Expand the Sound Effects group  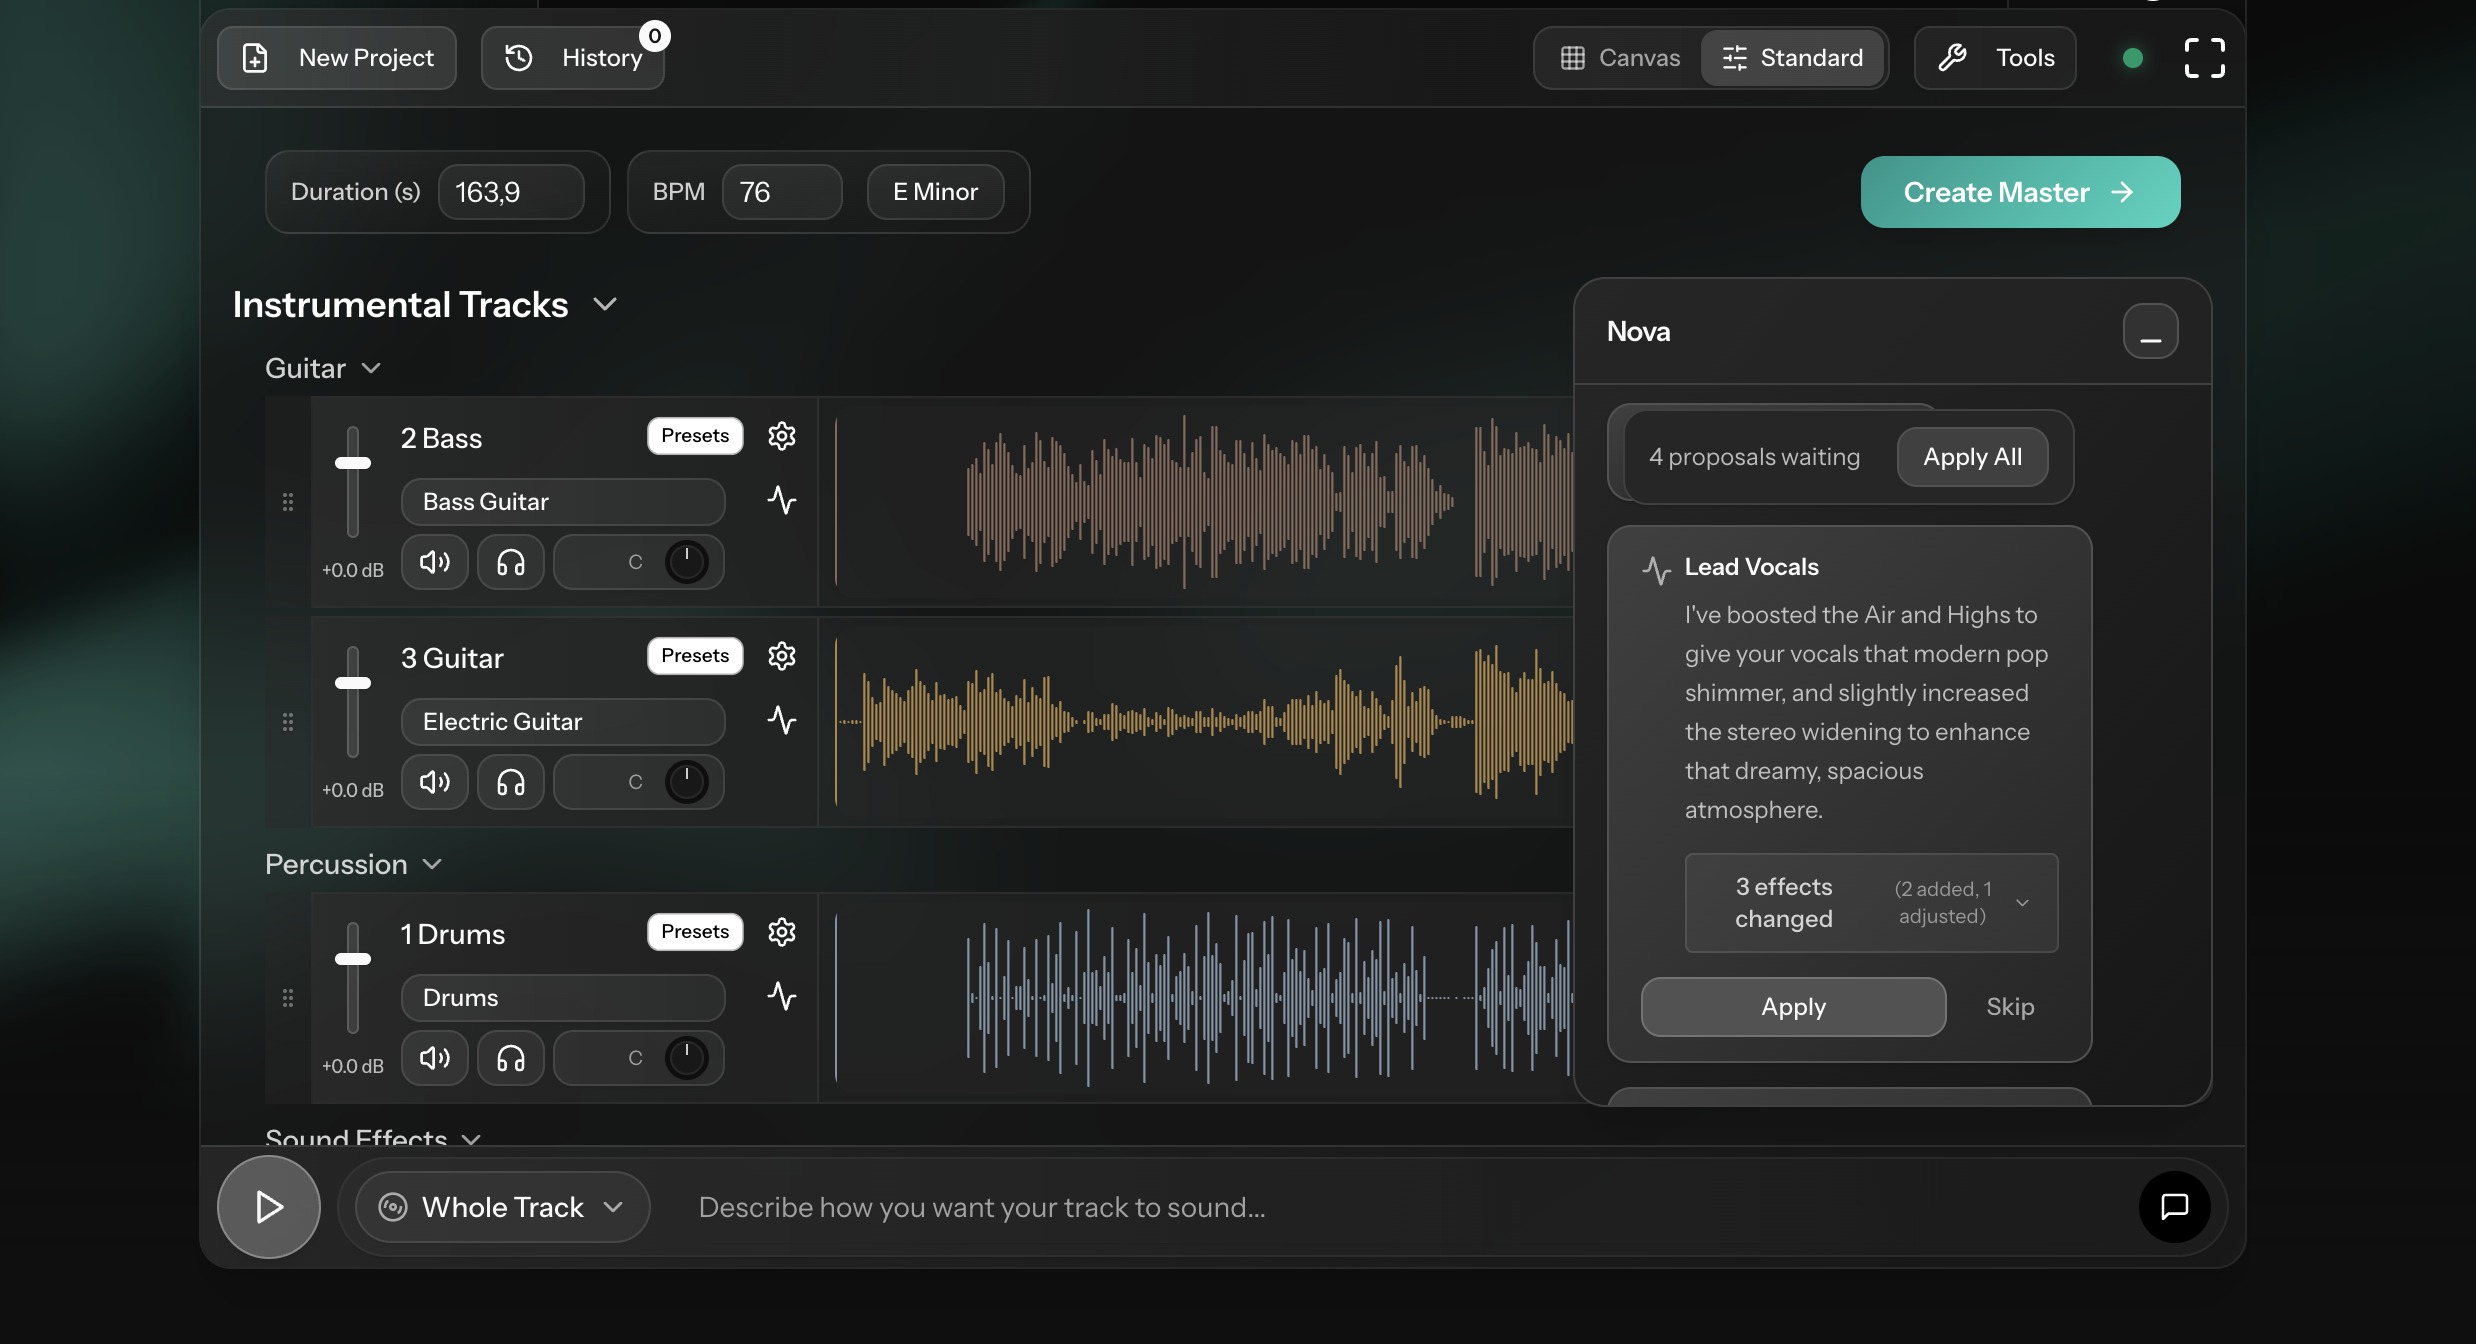pyautogui.click(x=472, y=1138)
